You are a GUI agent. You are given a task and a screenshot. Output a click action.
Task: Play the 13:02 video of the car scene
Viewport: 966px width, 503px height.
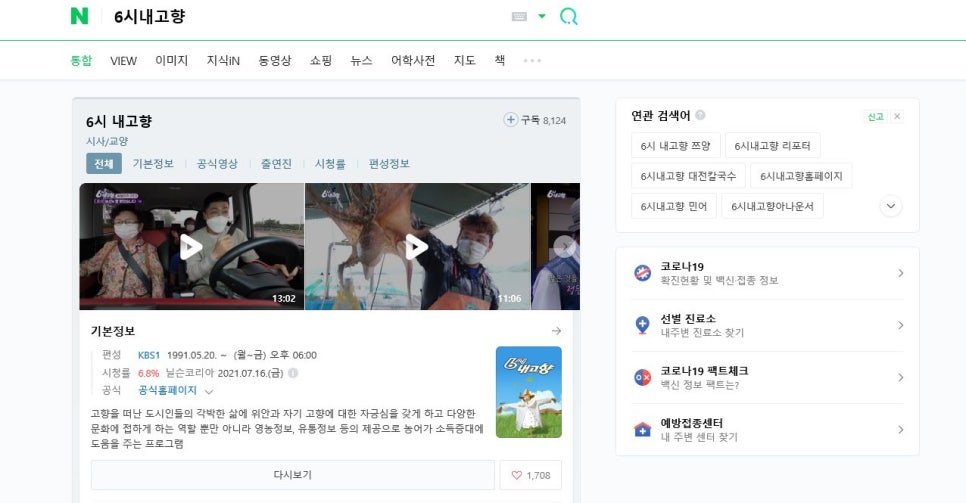point(192,247)
